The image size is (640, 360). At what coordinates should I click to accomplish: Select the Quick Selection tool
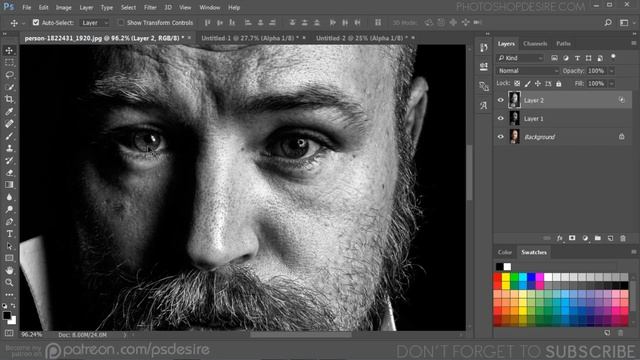coord(9,87)
